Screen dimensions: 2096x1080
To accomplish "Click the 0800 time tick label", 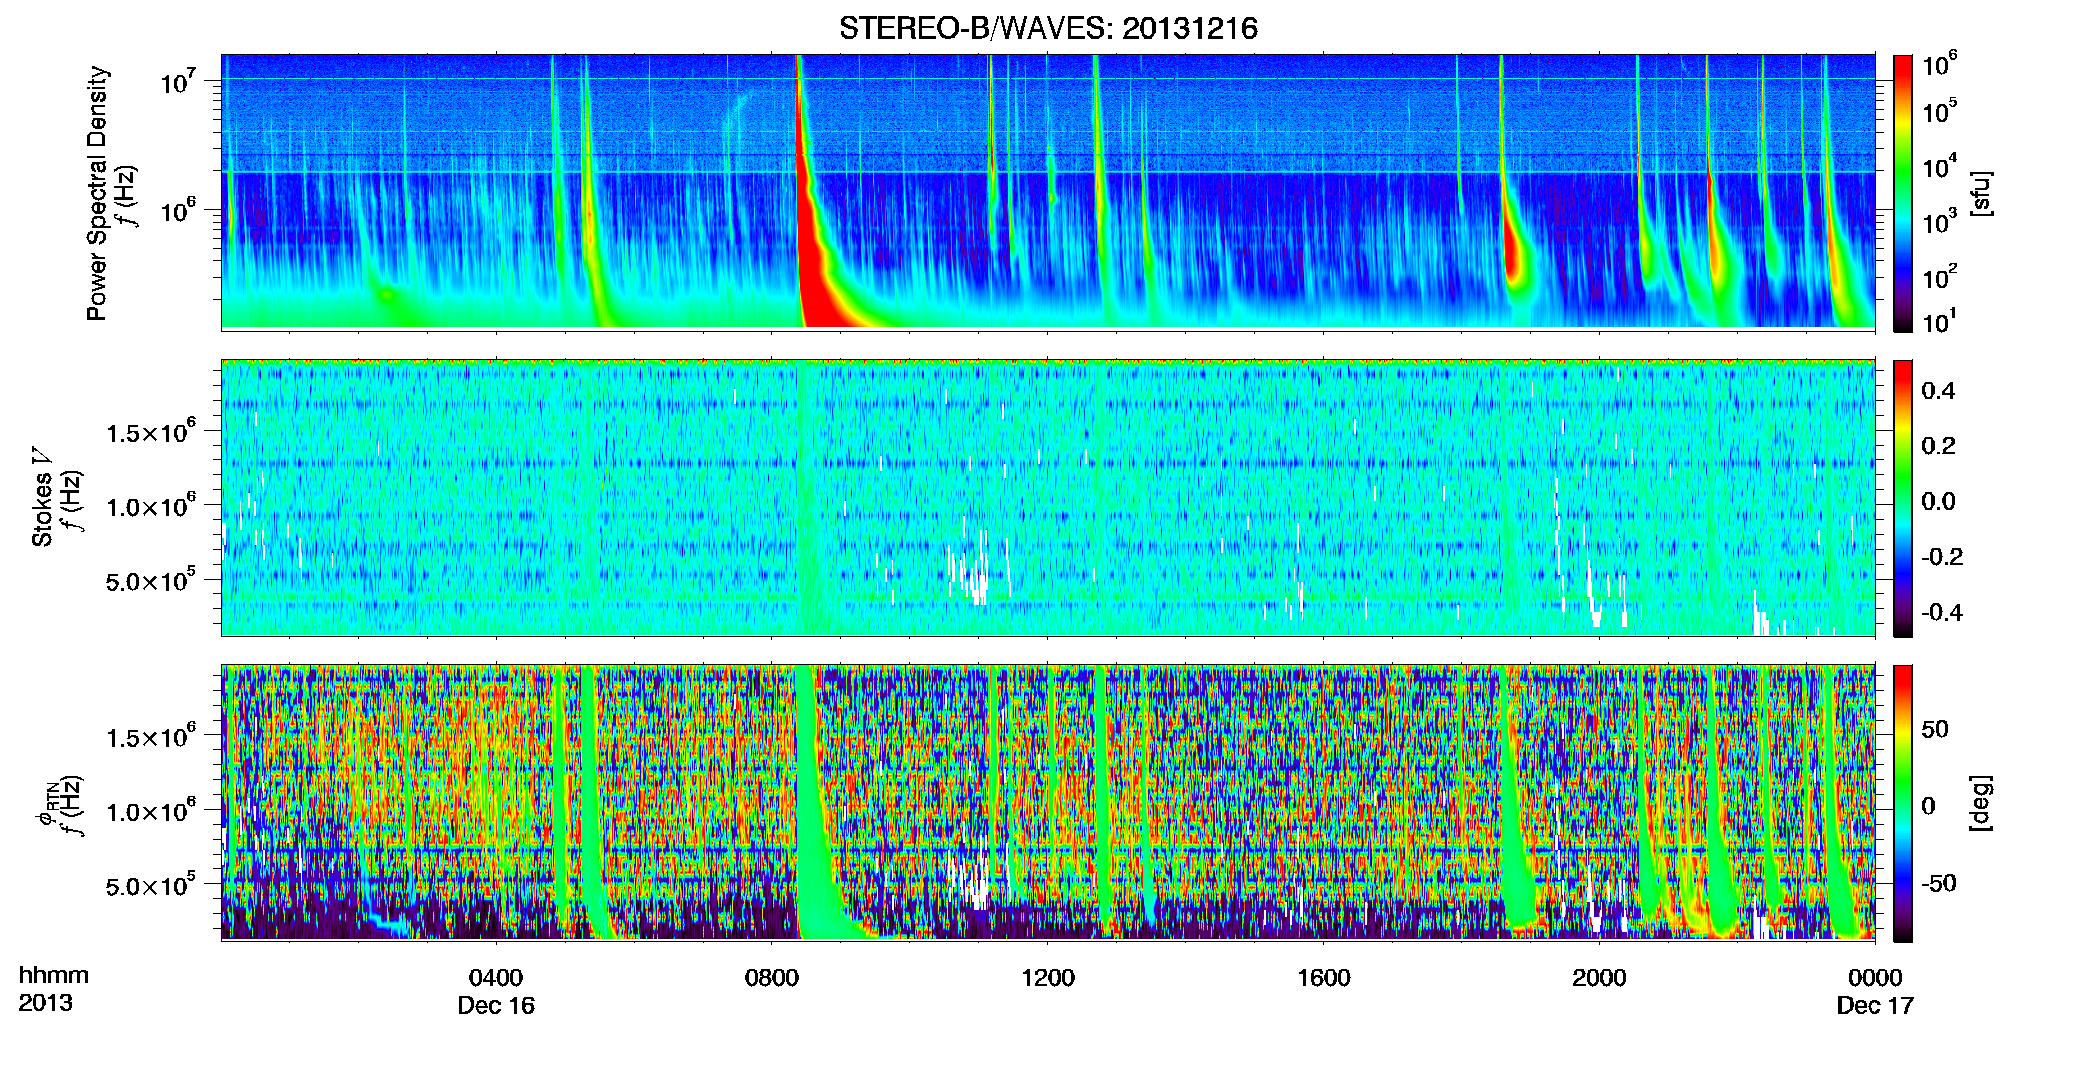I will 772,978.
